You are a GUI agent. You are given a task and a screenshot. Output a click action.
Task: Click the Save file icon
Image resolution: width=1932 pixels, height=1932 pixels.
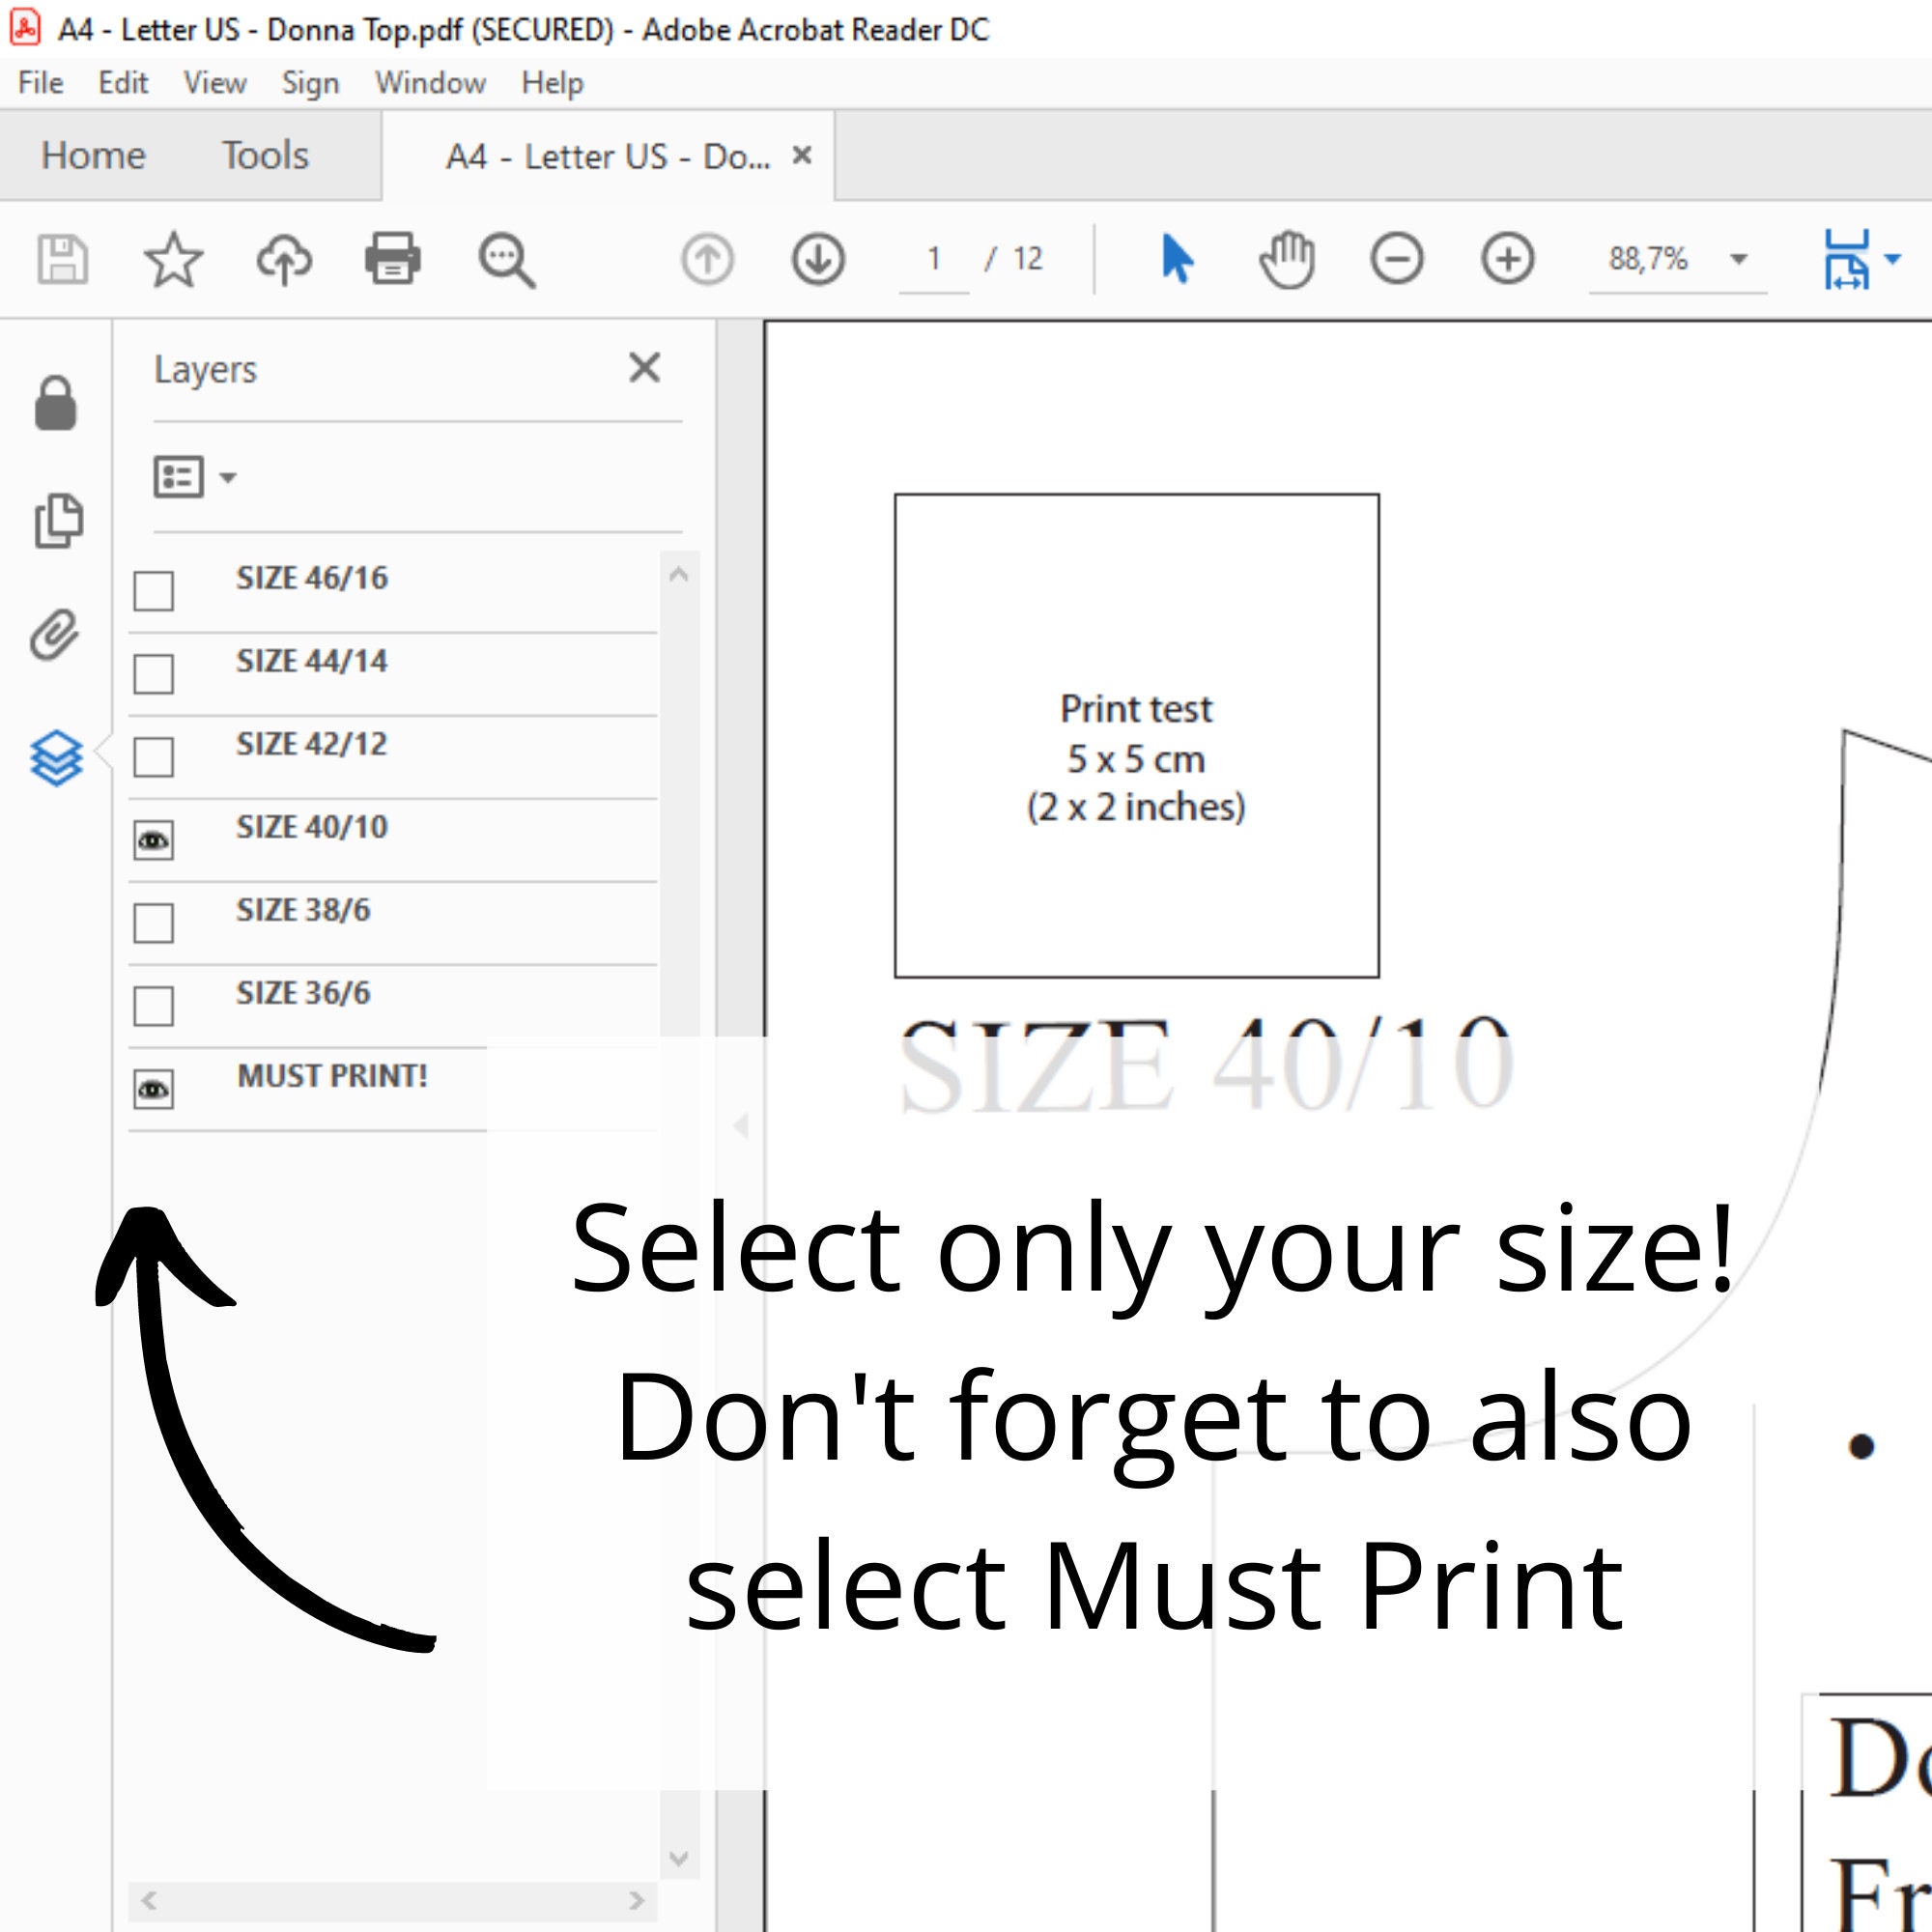[62, 259]
